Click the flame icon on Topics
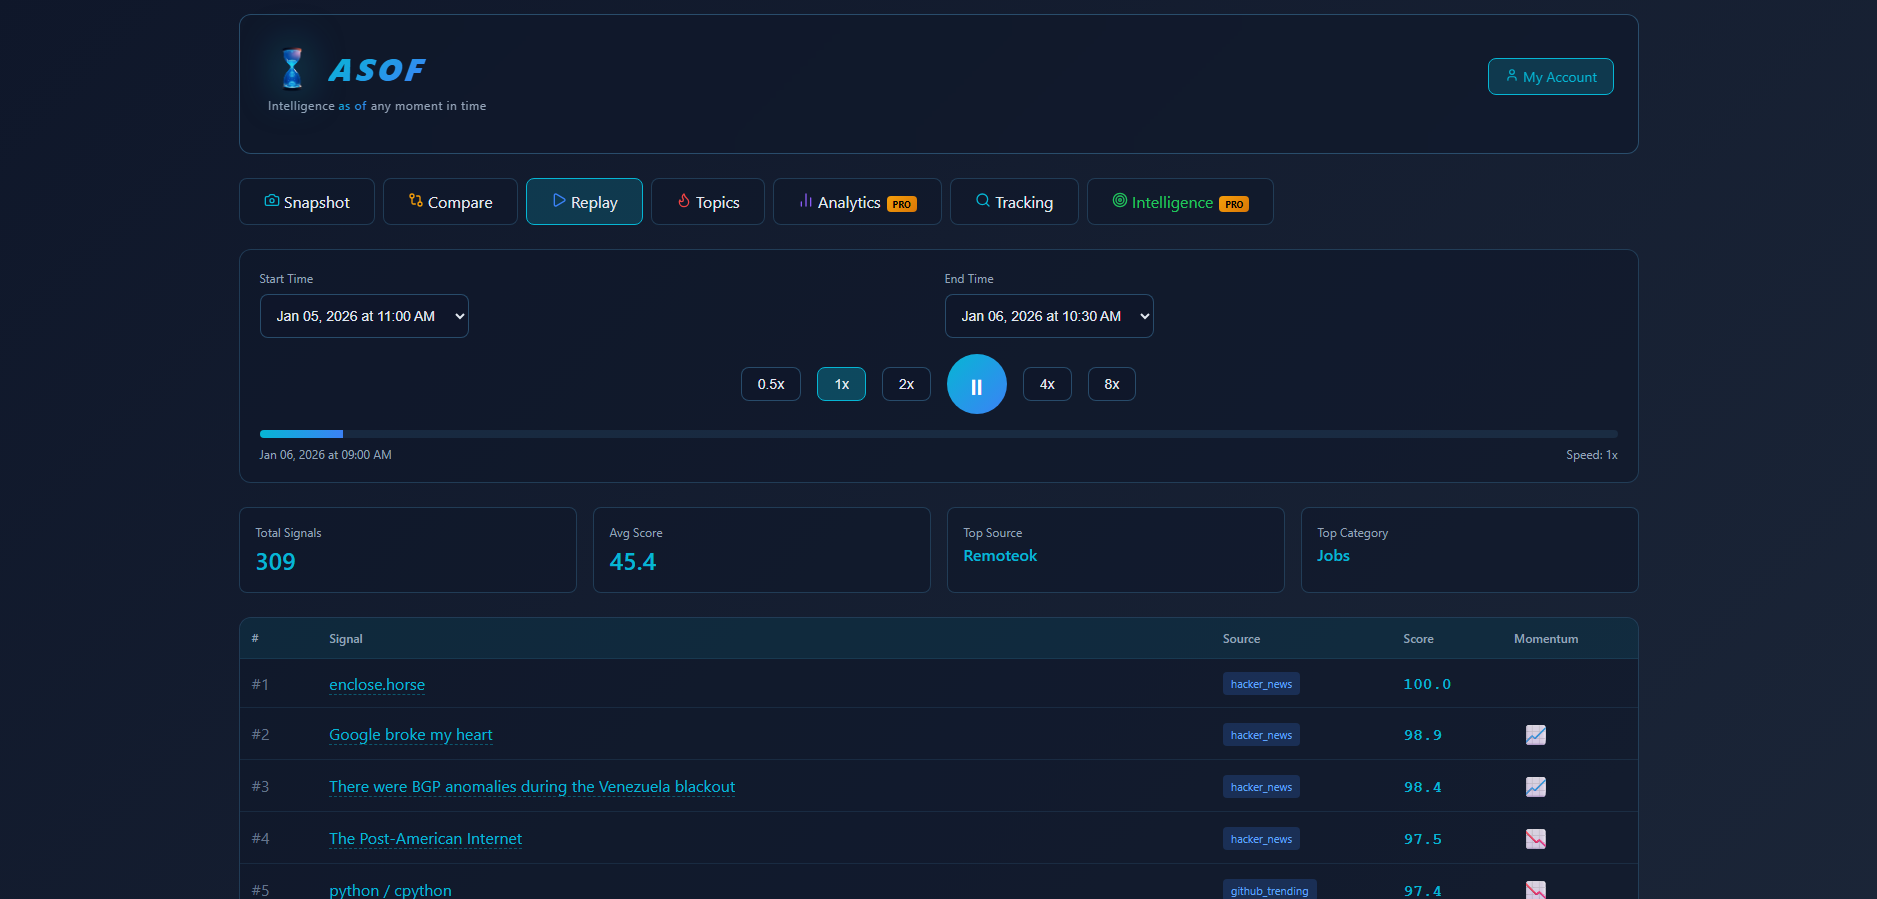This screenshot has height=899, width=1877. coord(684,201)
